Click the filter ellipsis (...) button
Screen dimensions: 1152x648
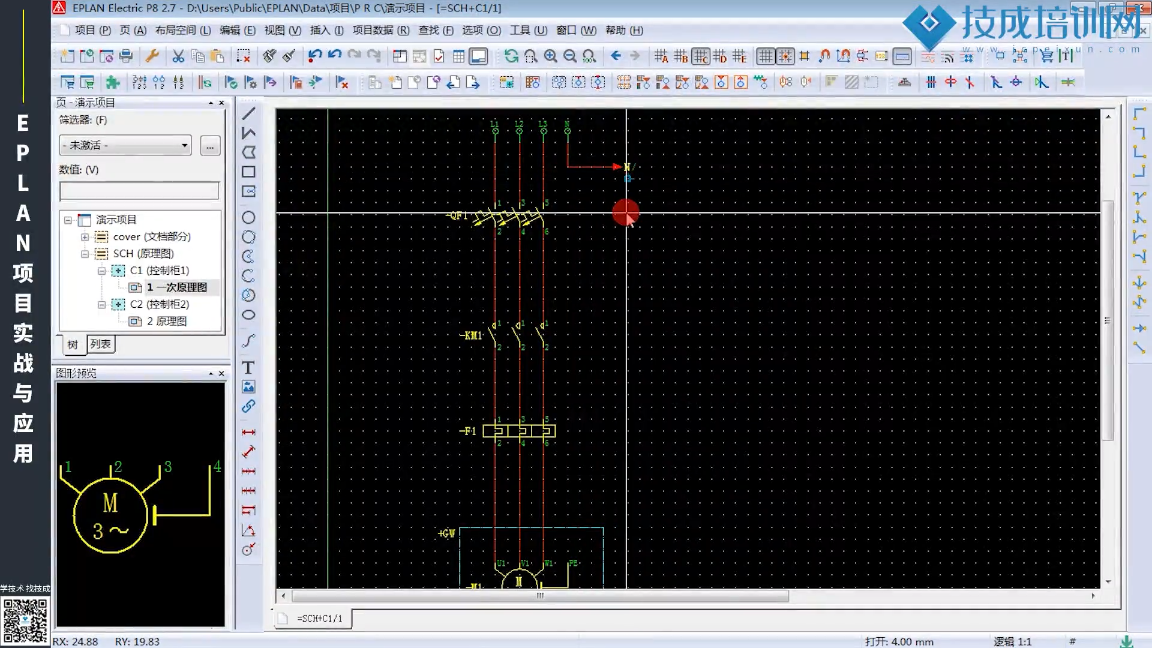pos(210,145)
